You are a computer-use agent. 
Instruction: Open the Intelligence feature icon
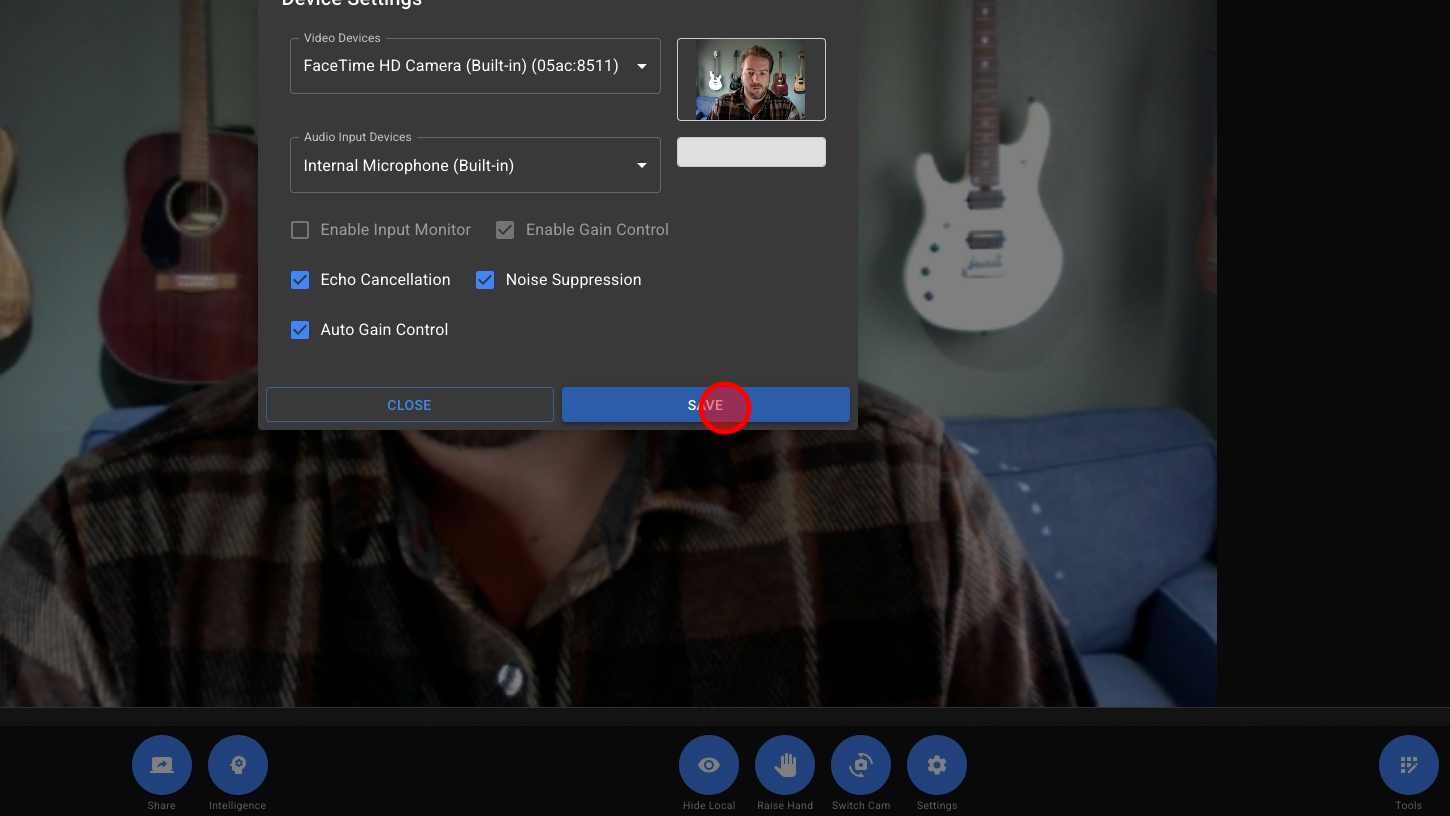pos(237,765)
